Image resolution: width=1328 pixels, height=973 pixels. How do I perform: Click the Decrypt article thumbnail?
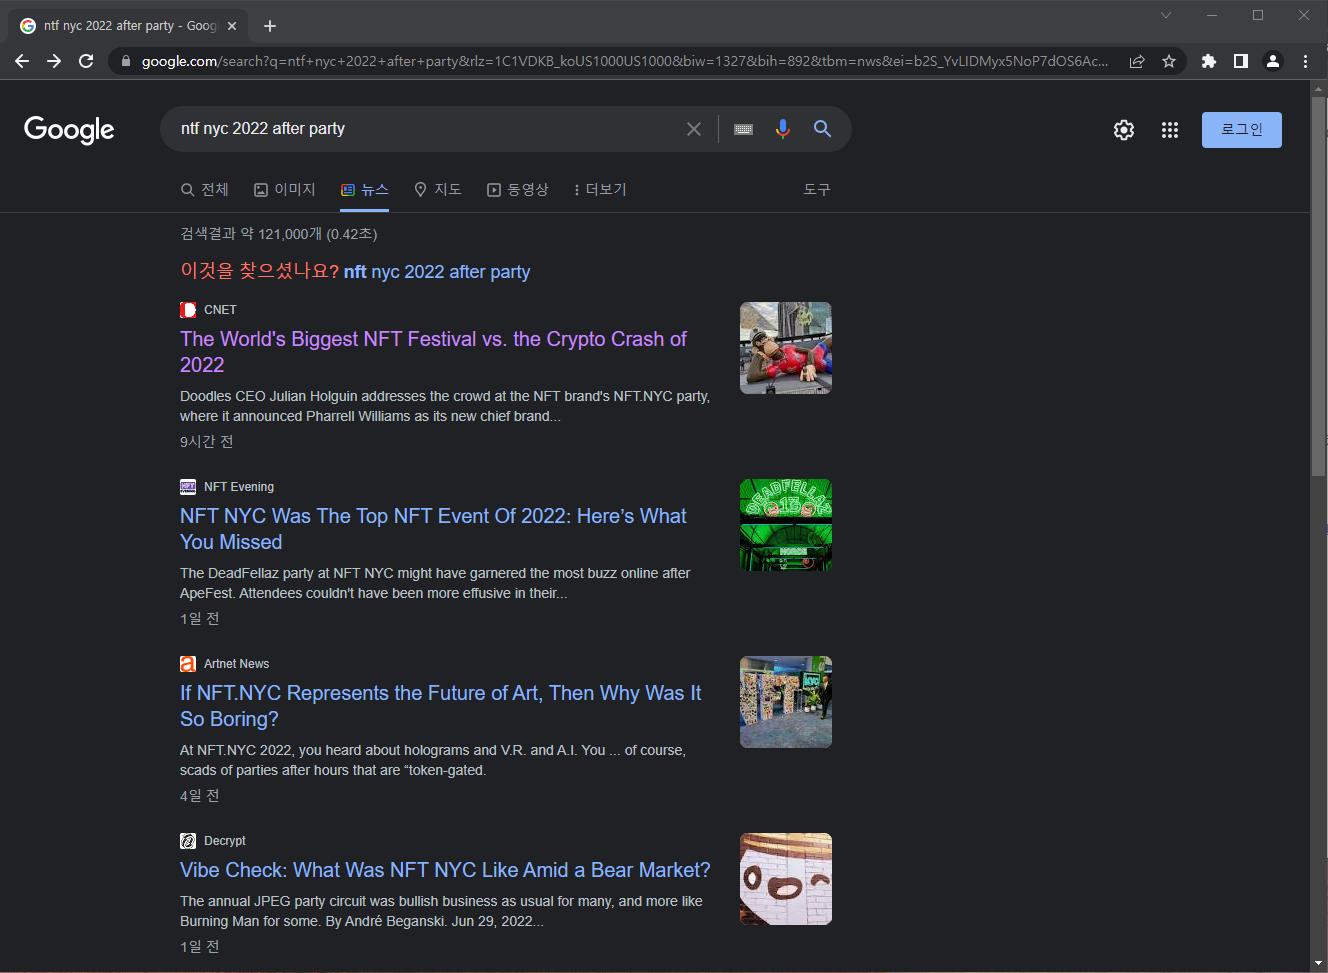(x=786, y=879)
